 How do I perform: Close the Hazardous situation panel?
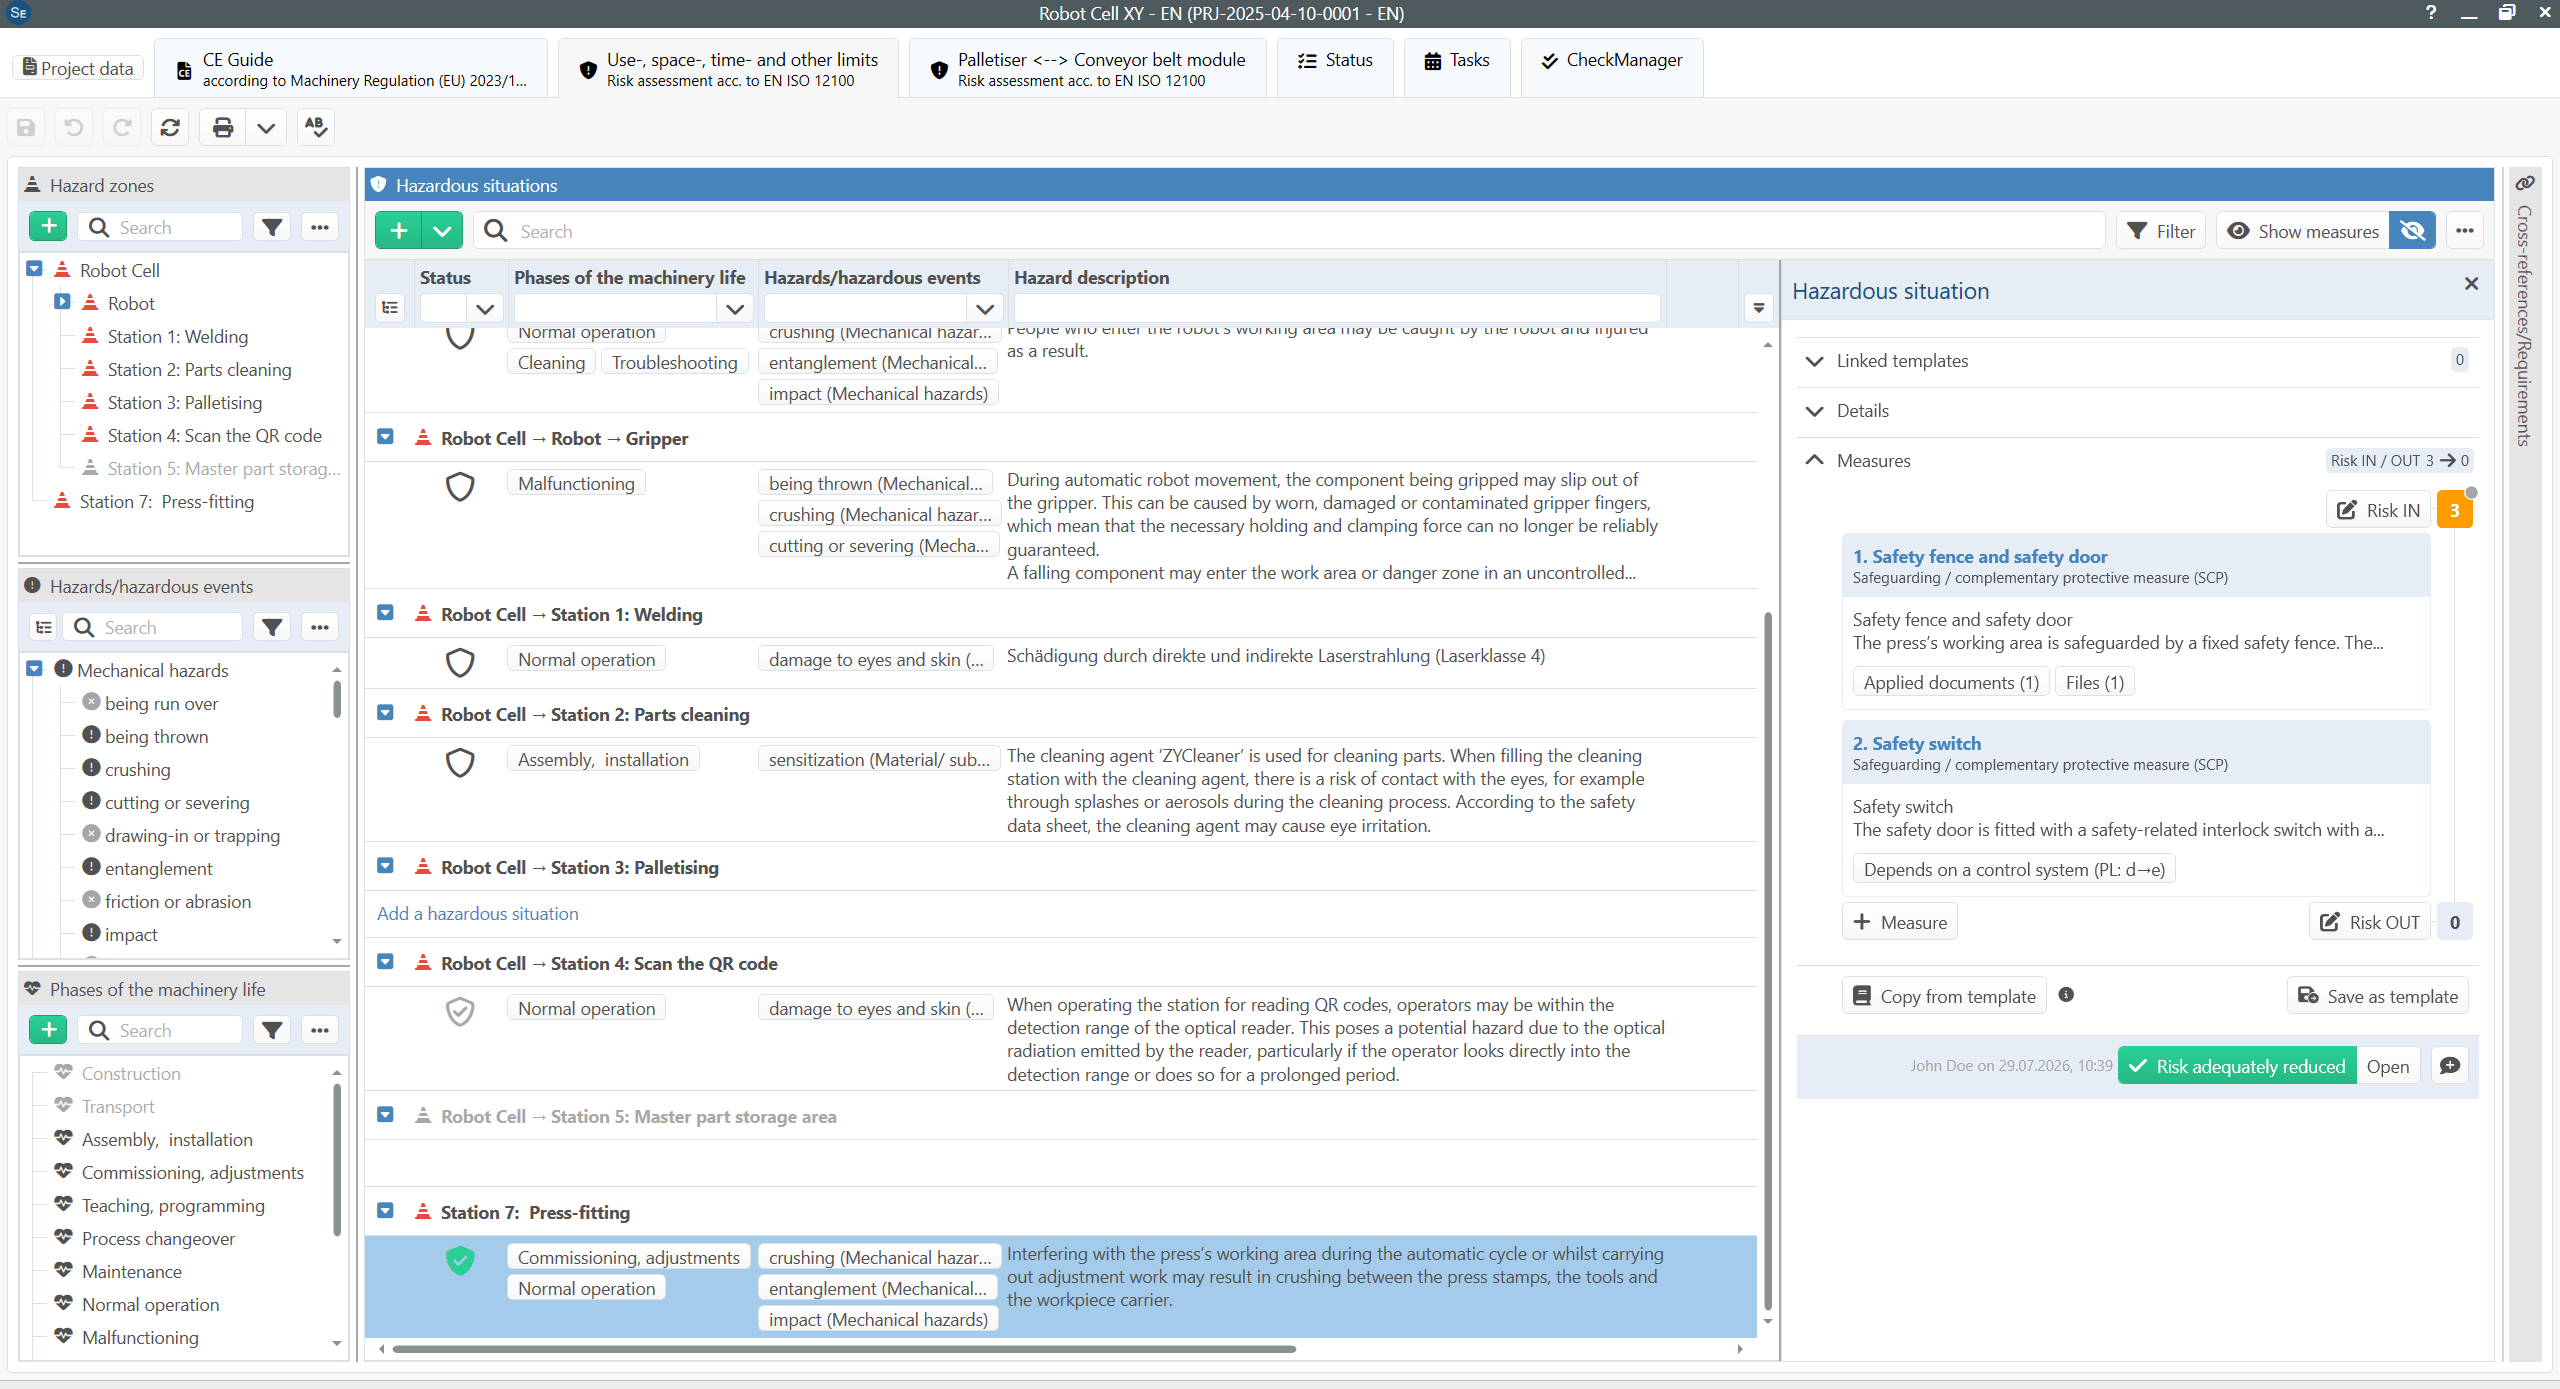[x=2471, y=284]
